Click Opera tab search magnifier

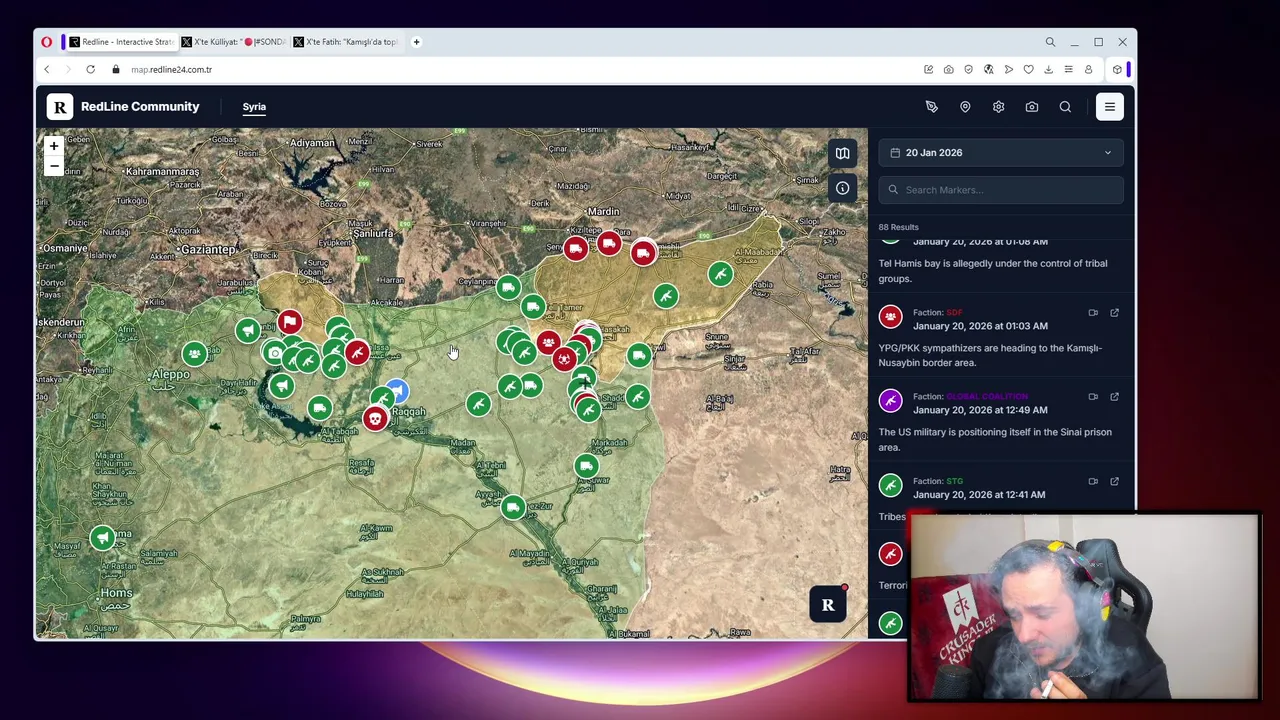(1050, 42)
